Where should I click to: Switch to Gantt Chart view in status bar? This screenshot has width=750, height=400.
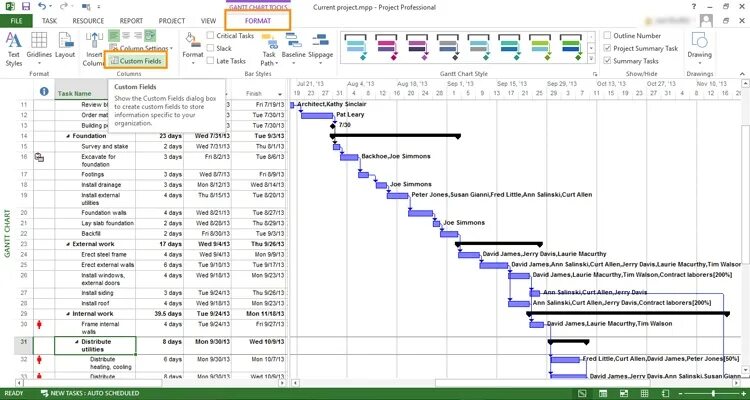582,393
